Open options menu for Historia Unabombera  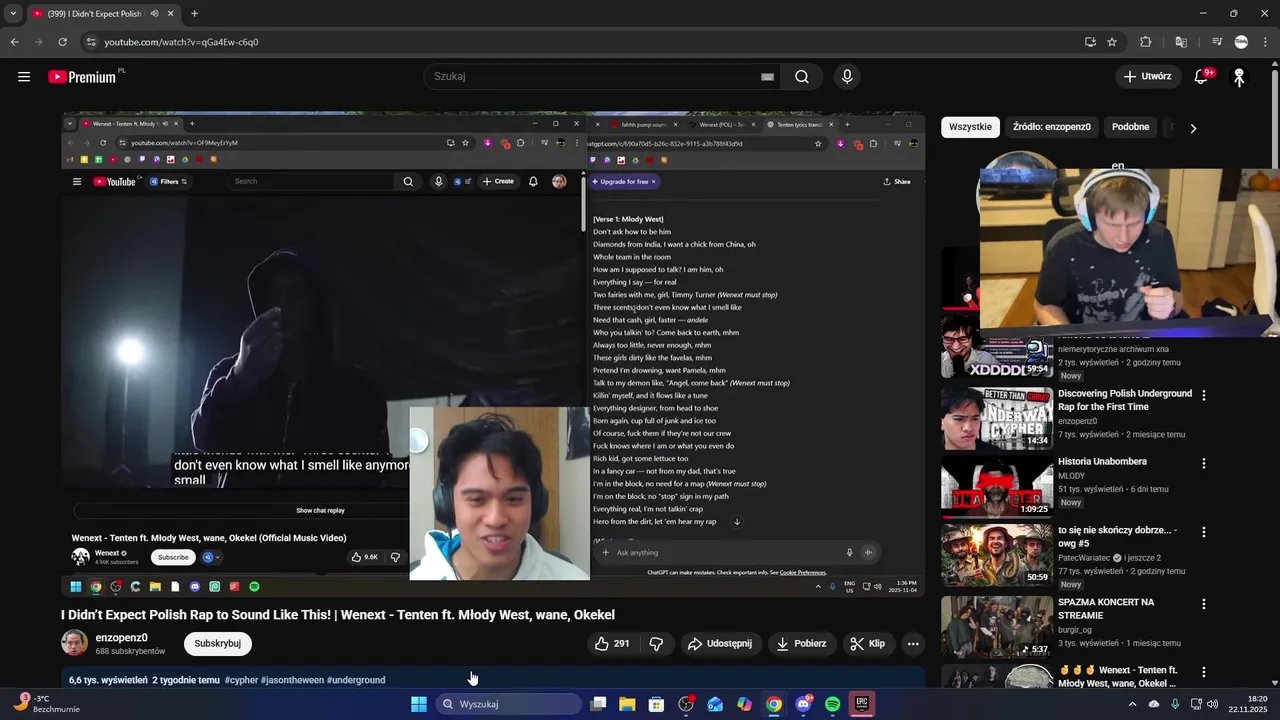(1203, 464)
